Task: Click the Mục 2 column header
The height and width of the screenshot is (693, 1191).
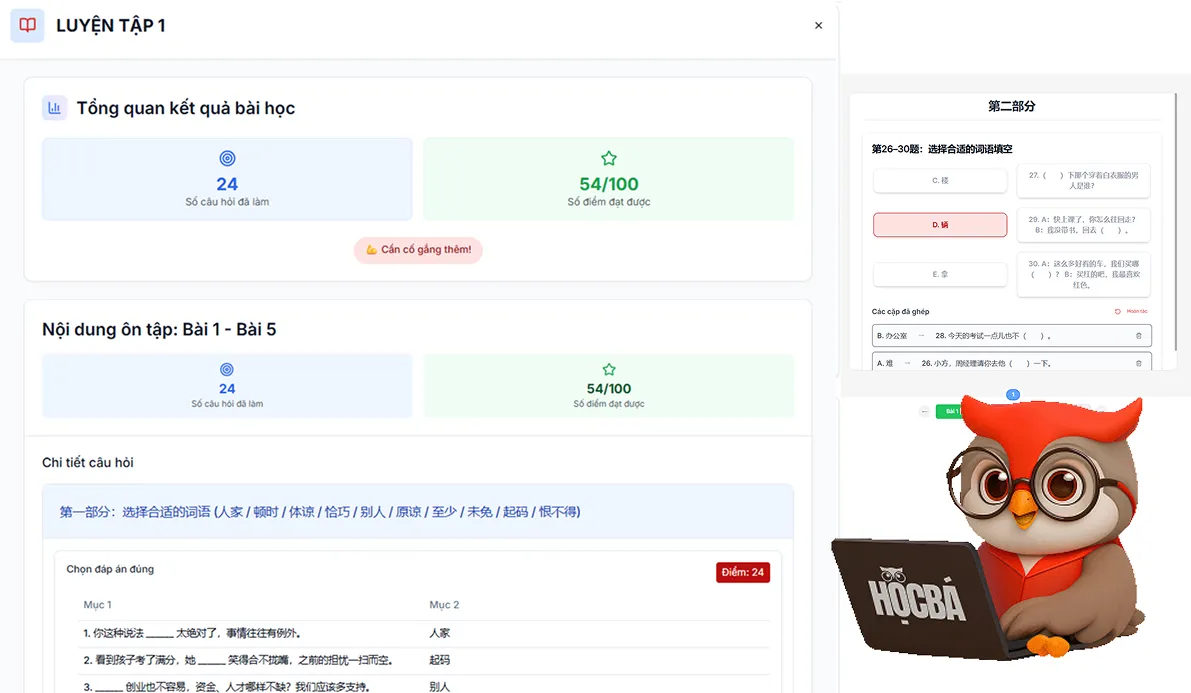Action: click(444, 605)
